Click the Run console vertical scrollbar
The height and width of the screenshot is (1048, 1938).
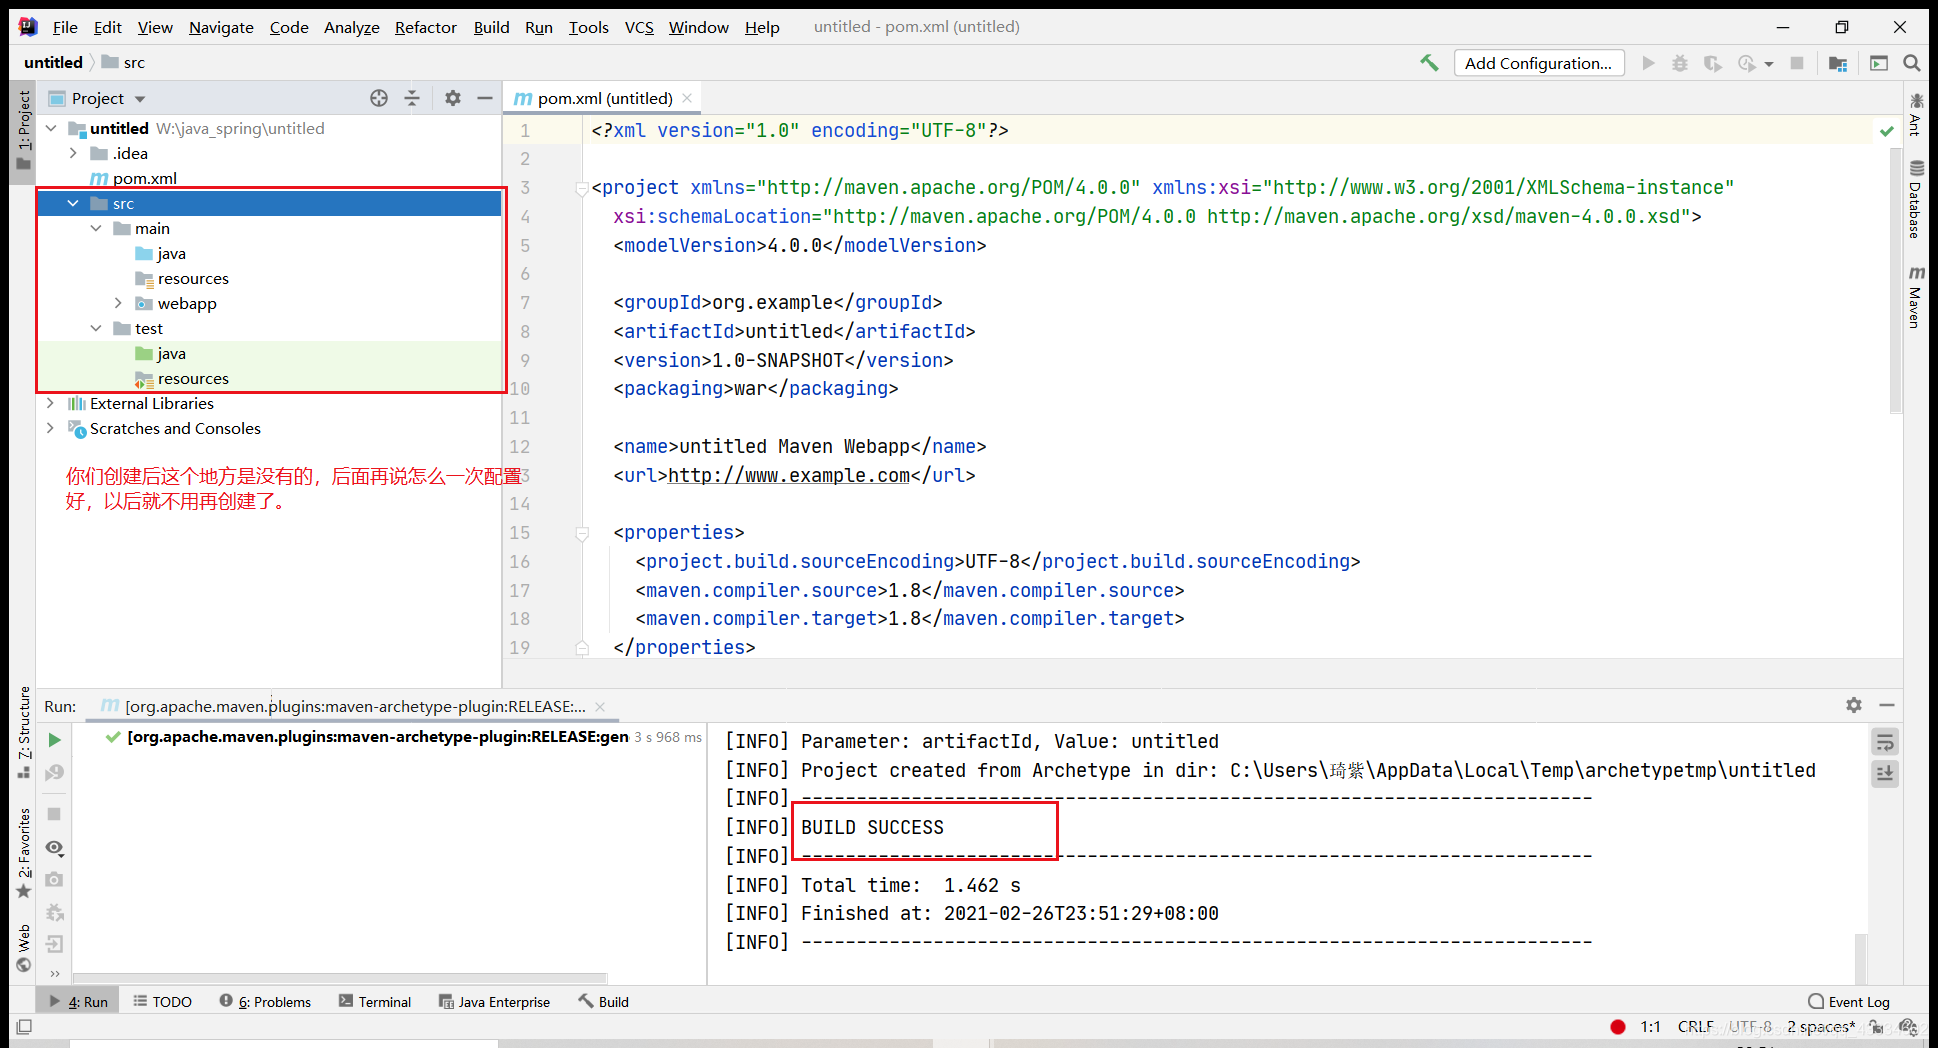pyautogui.click(x=1860, y=957)
